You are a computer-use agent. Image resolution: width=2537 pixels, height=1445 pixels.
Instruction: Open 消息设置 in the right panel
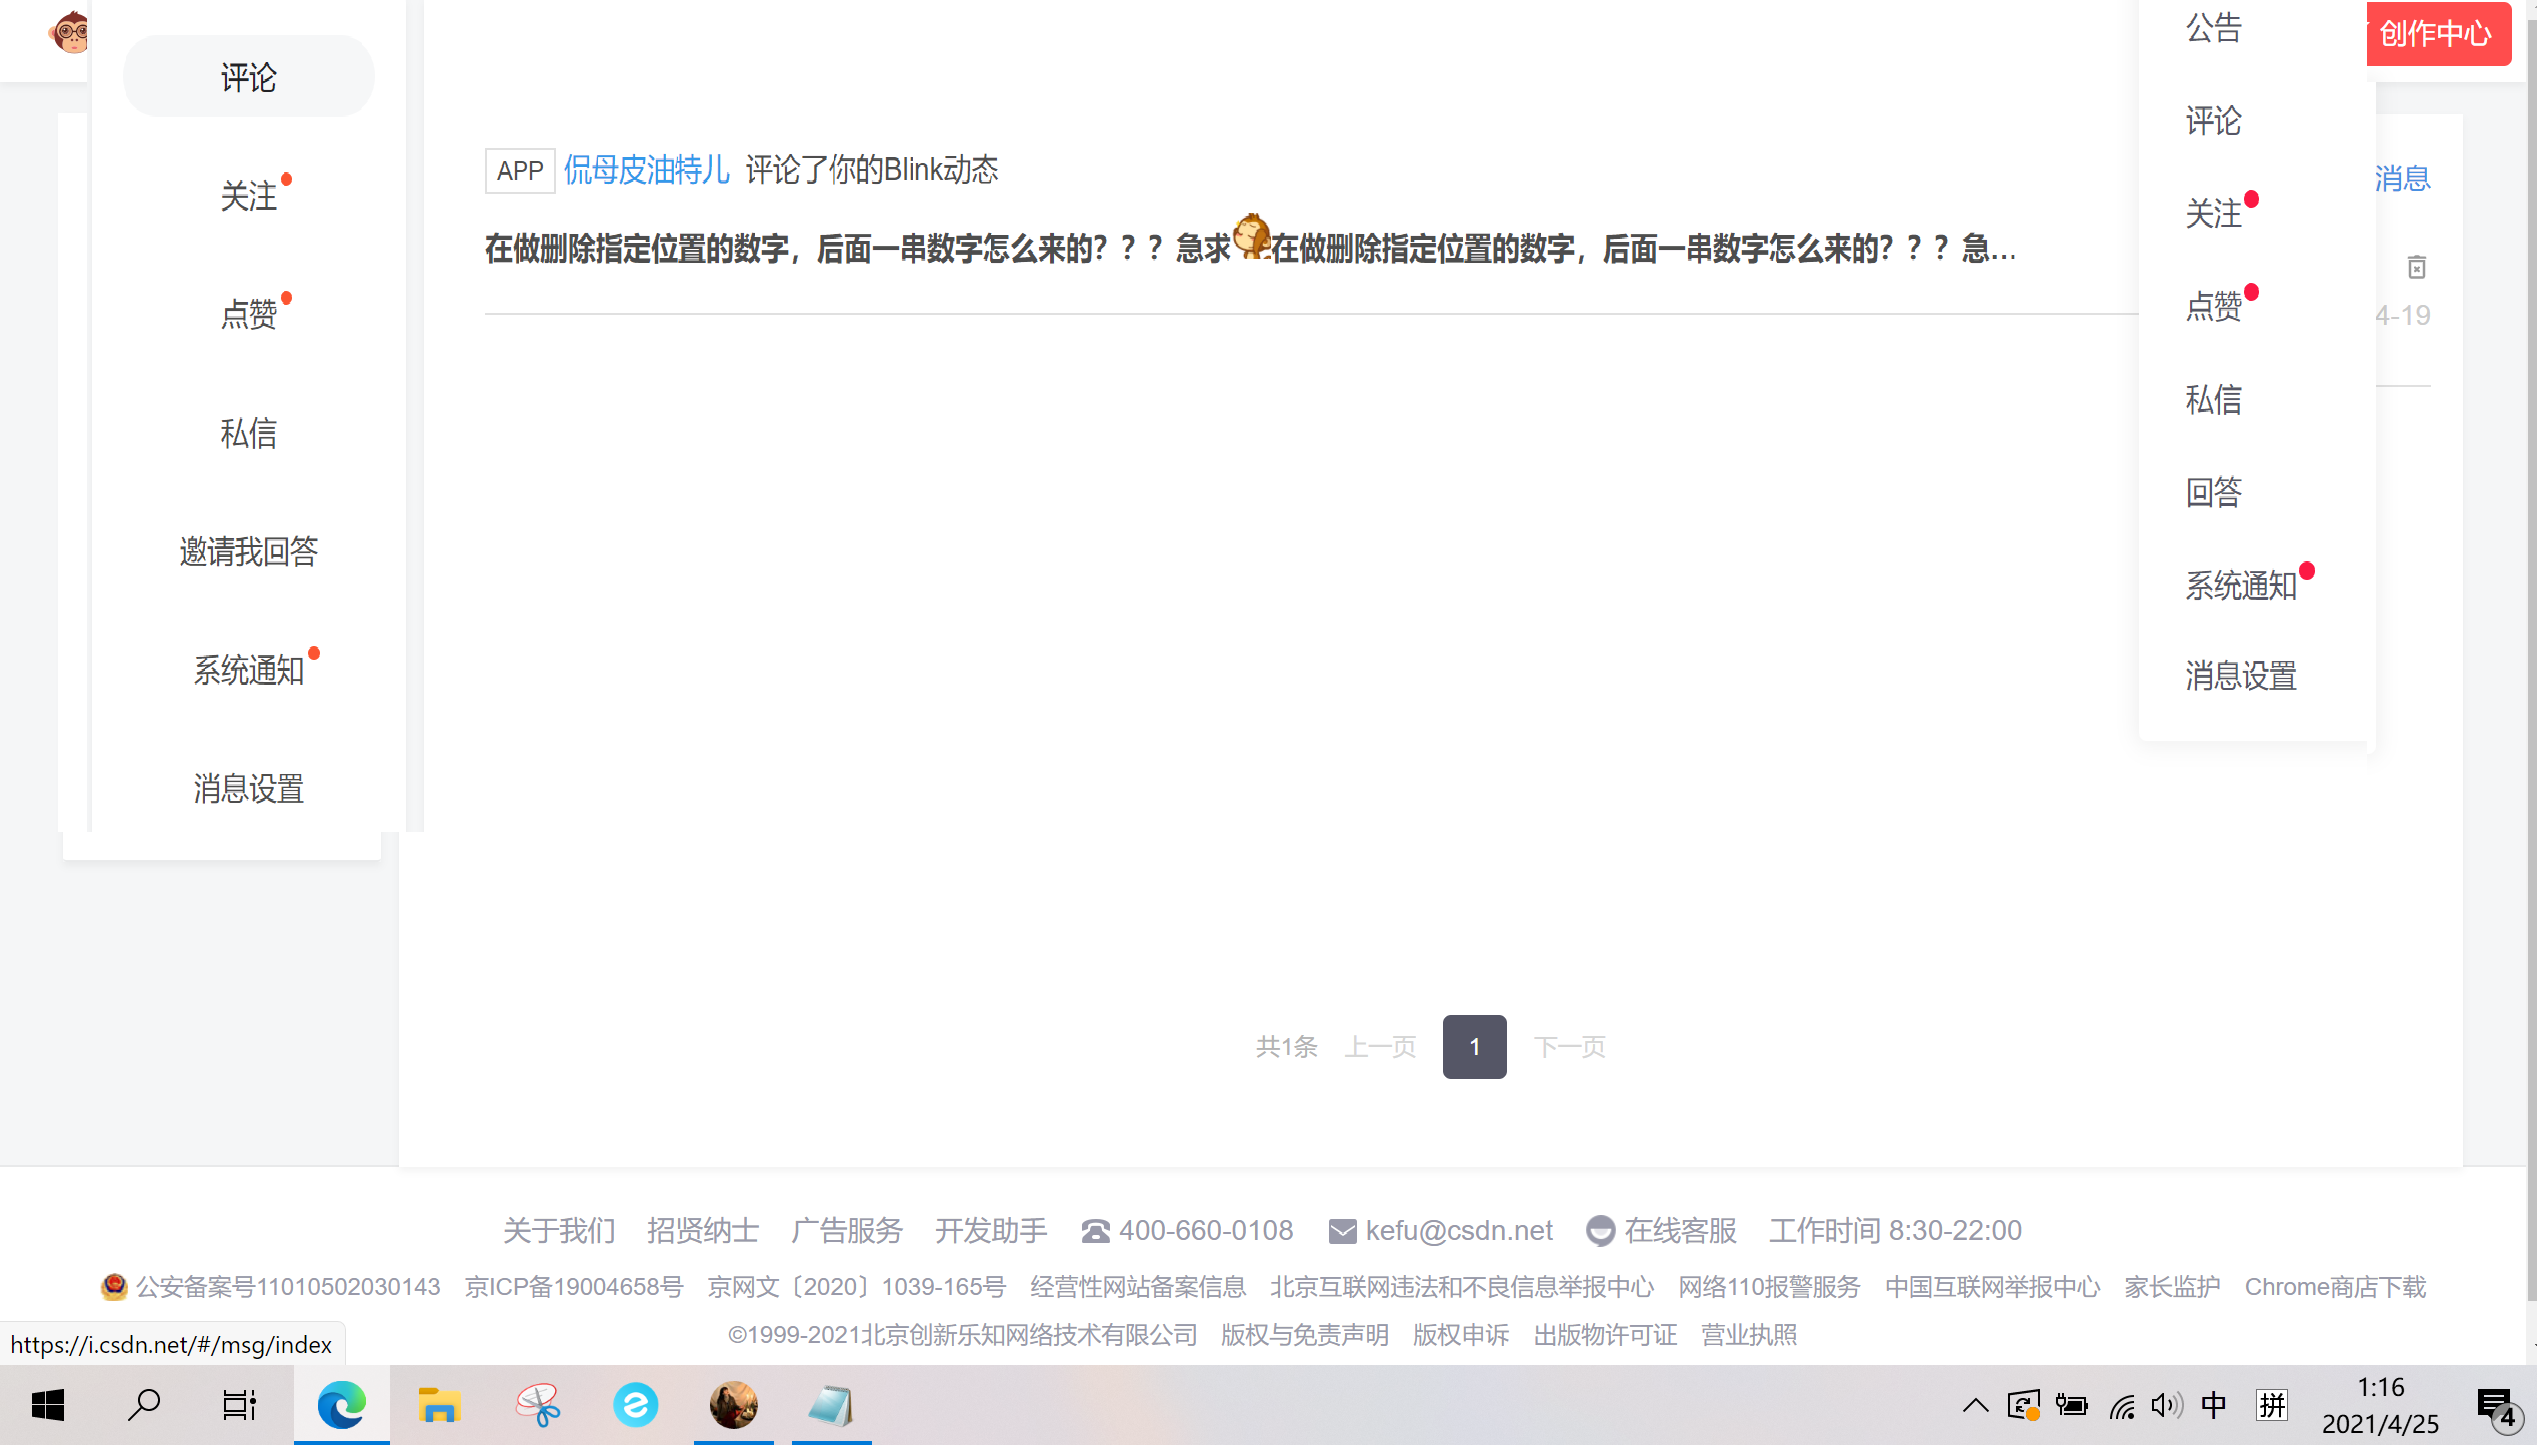click(x=2240, y=676)
